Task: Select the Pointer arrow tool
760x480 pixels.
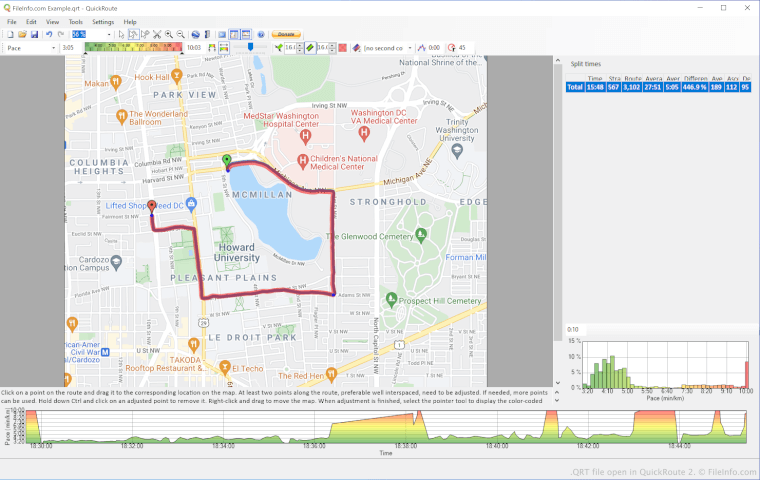Action: [x=121, y=34]
